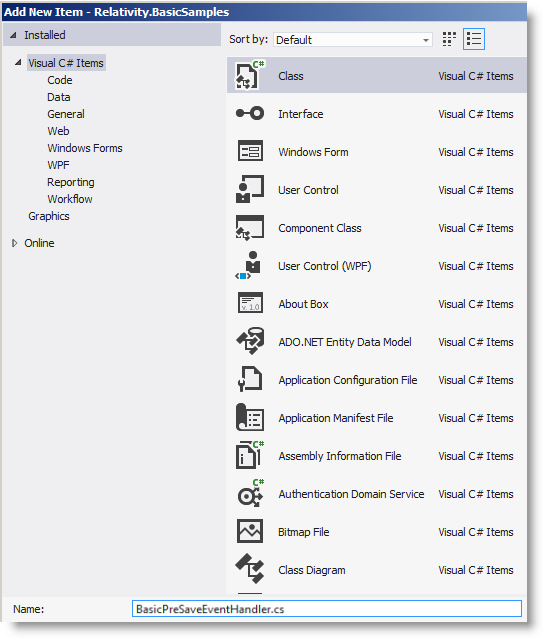Open the Sort by Default dropdown

coord(353,40)
